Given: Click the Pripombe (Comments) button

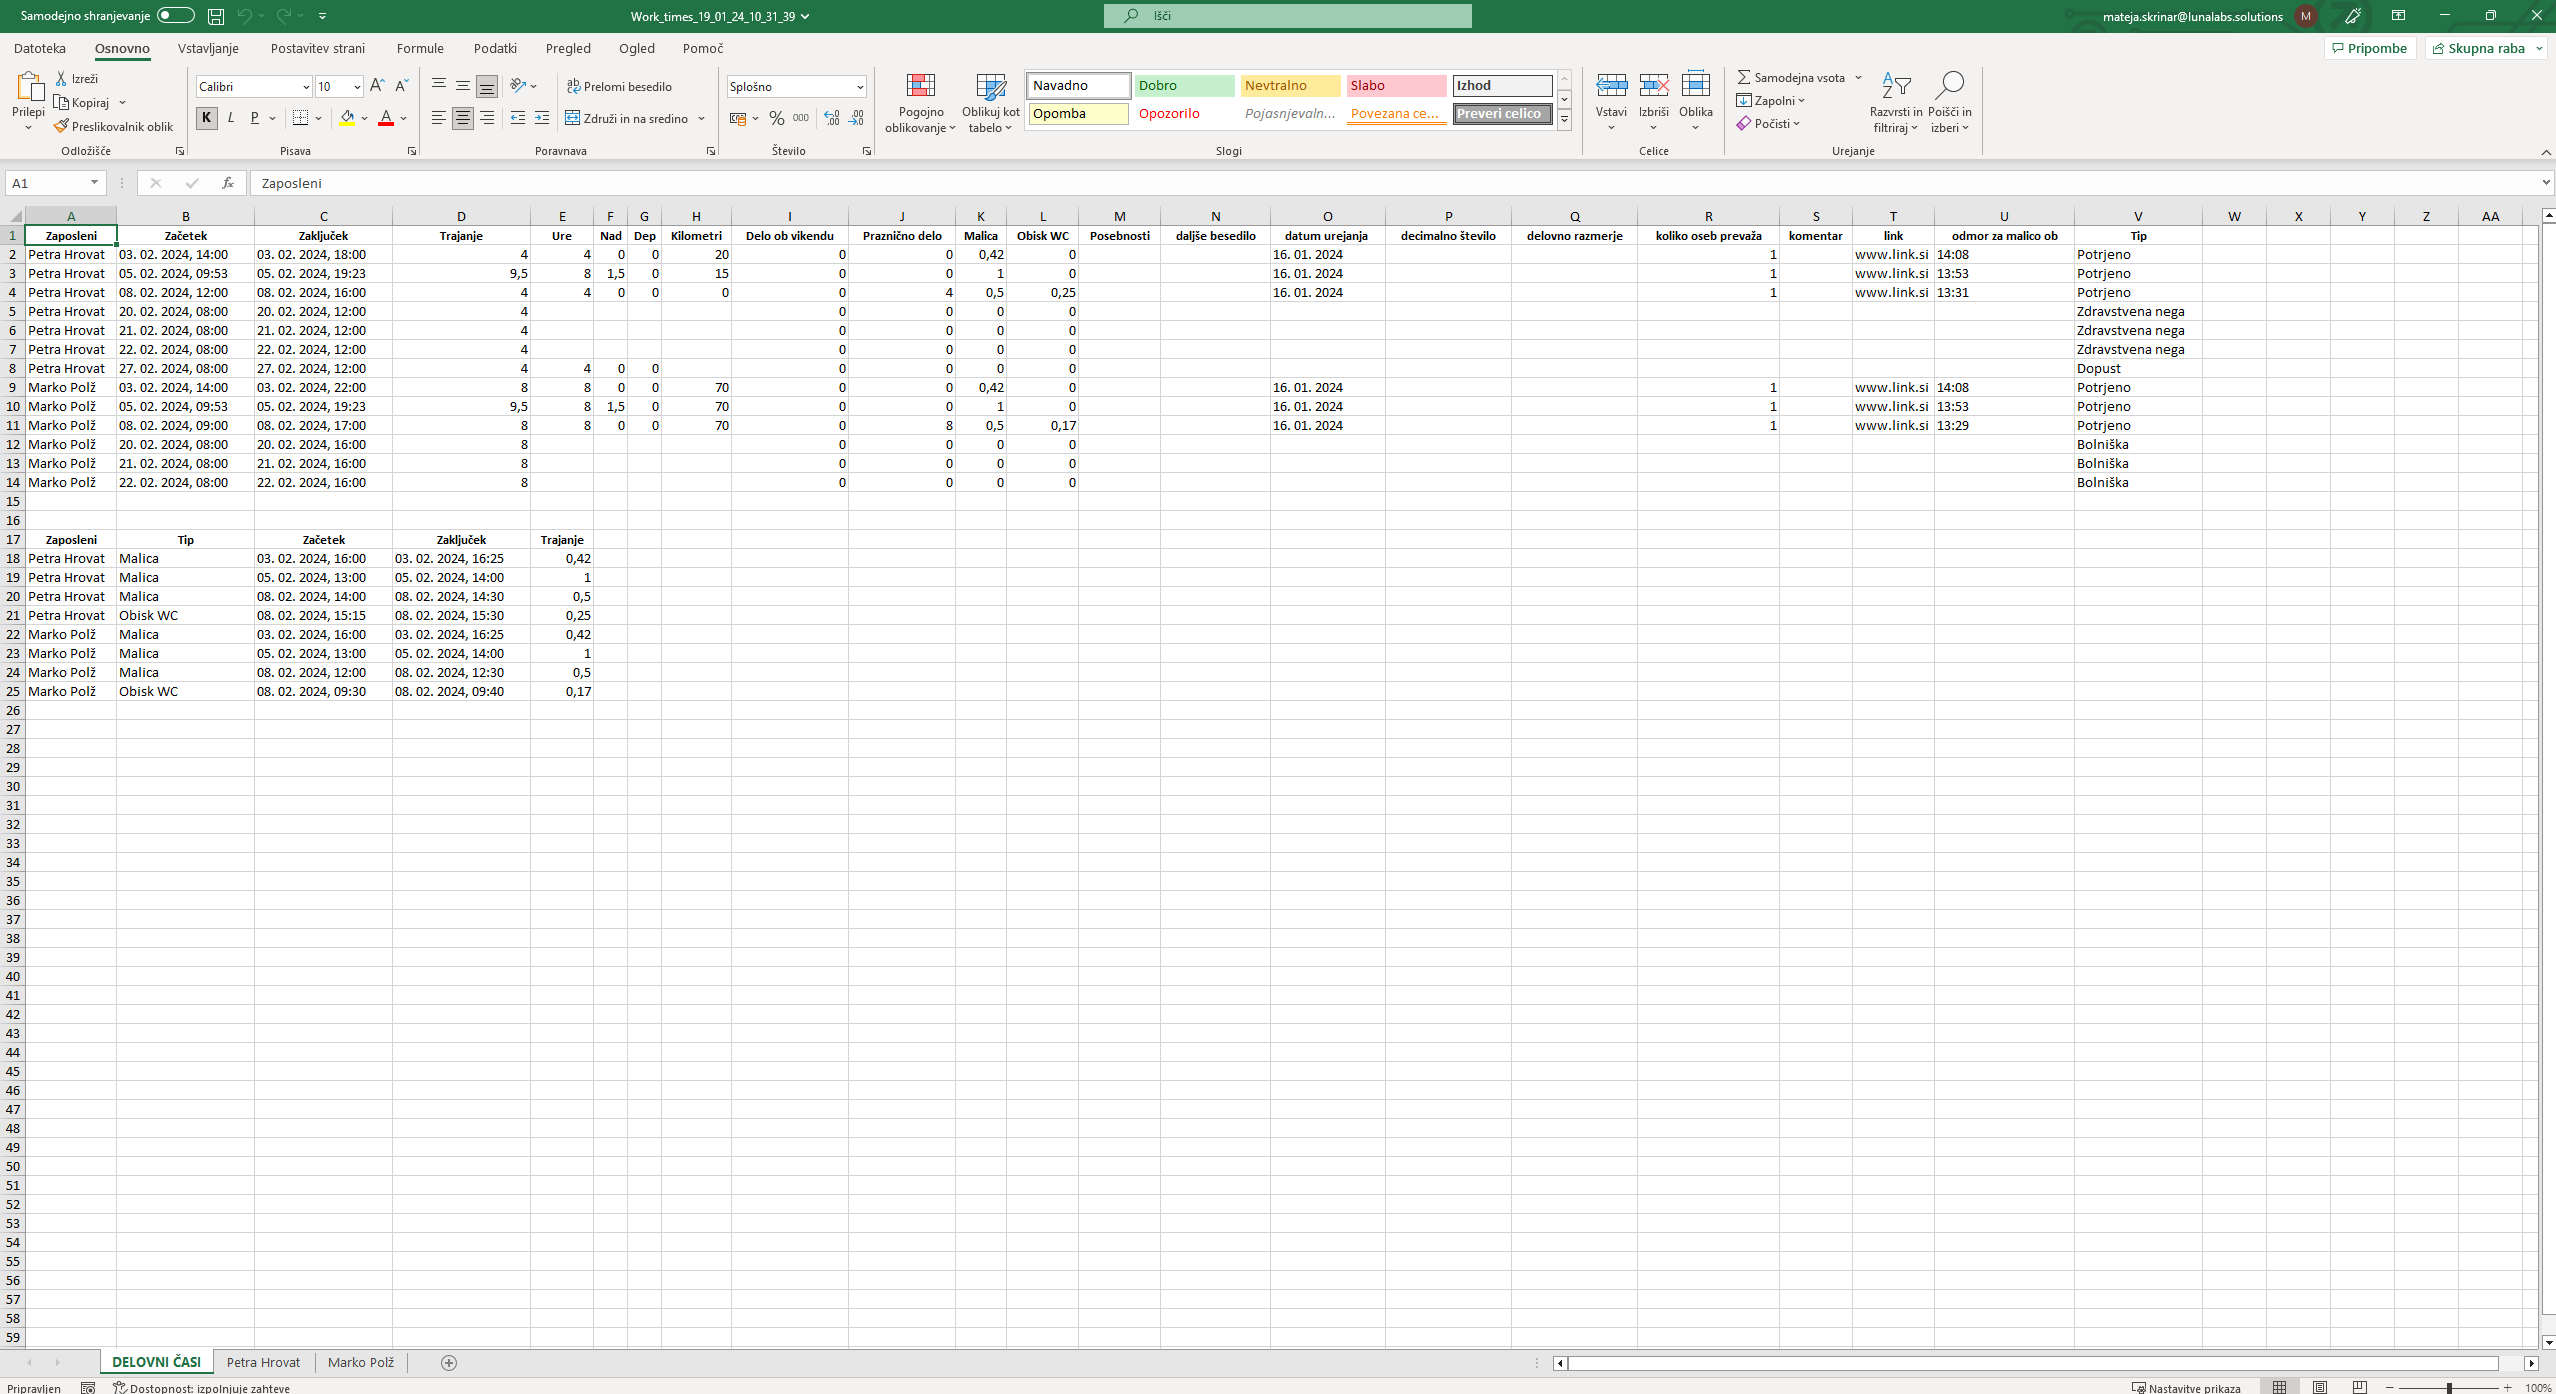Looking at the screenshot, I should click(x=2370, y=48).
